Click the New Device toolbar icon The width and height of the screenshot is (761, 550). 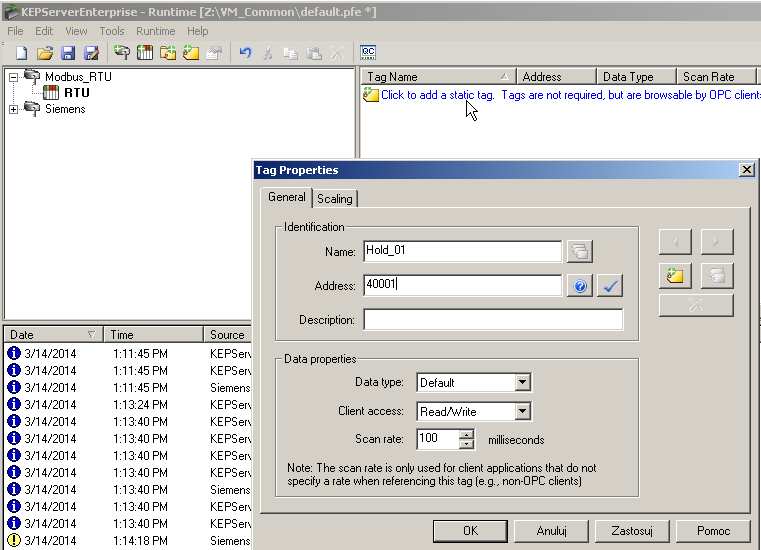click(x=145, y=52)
